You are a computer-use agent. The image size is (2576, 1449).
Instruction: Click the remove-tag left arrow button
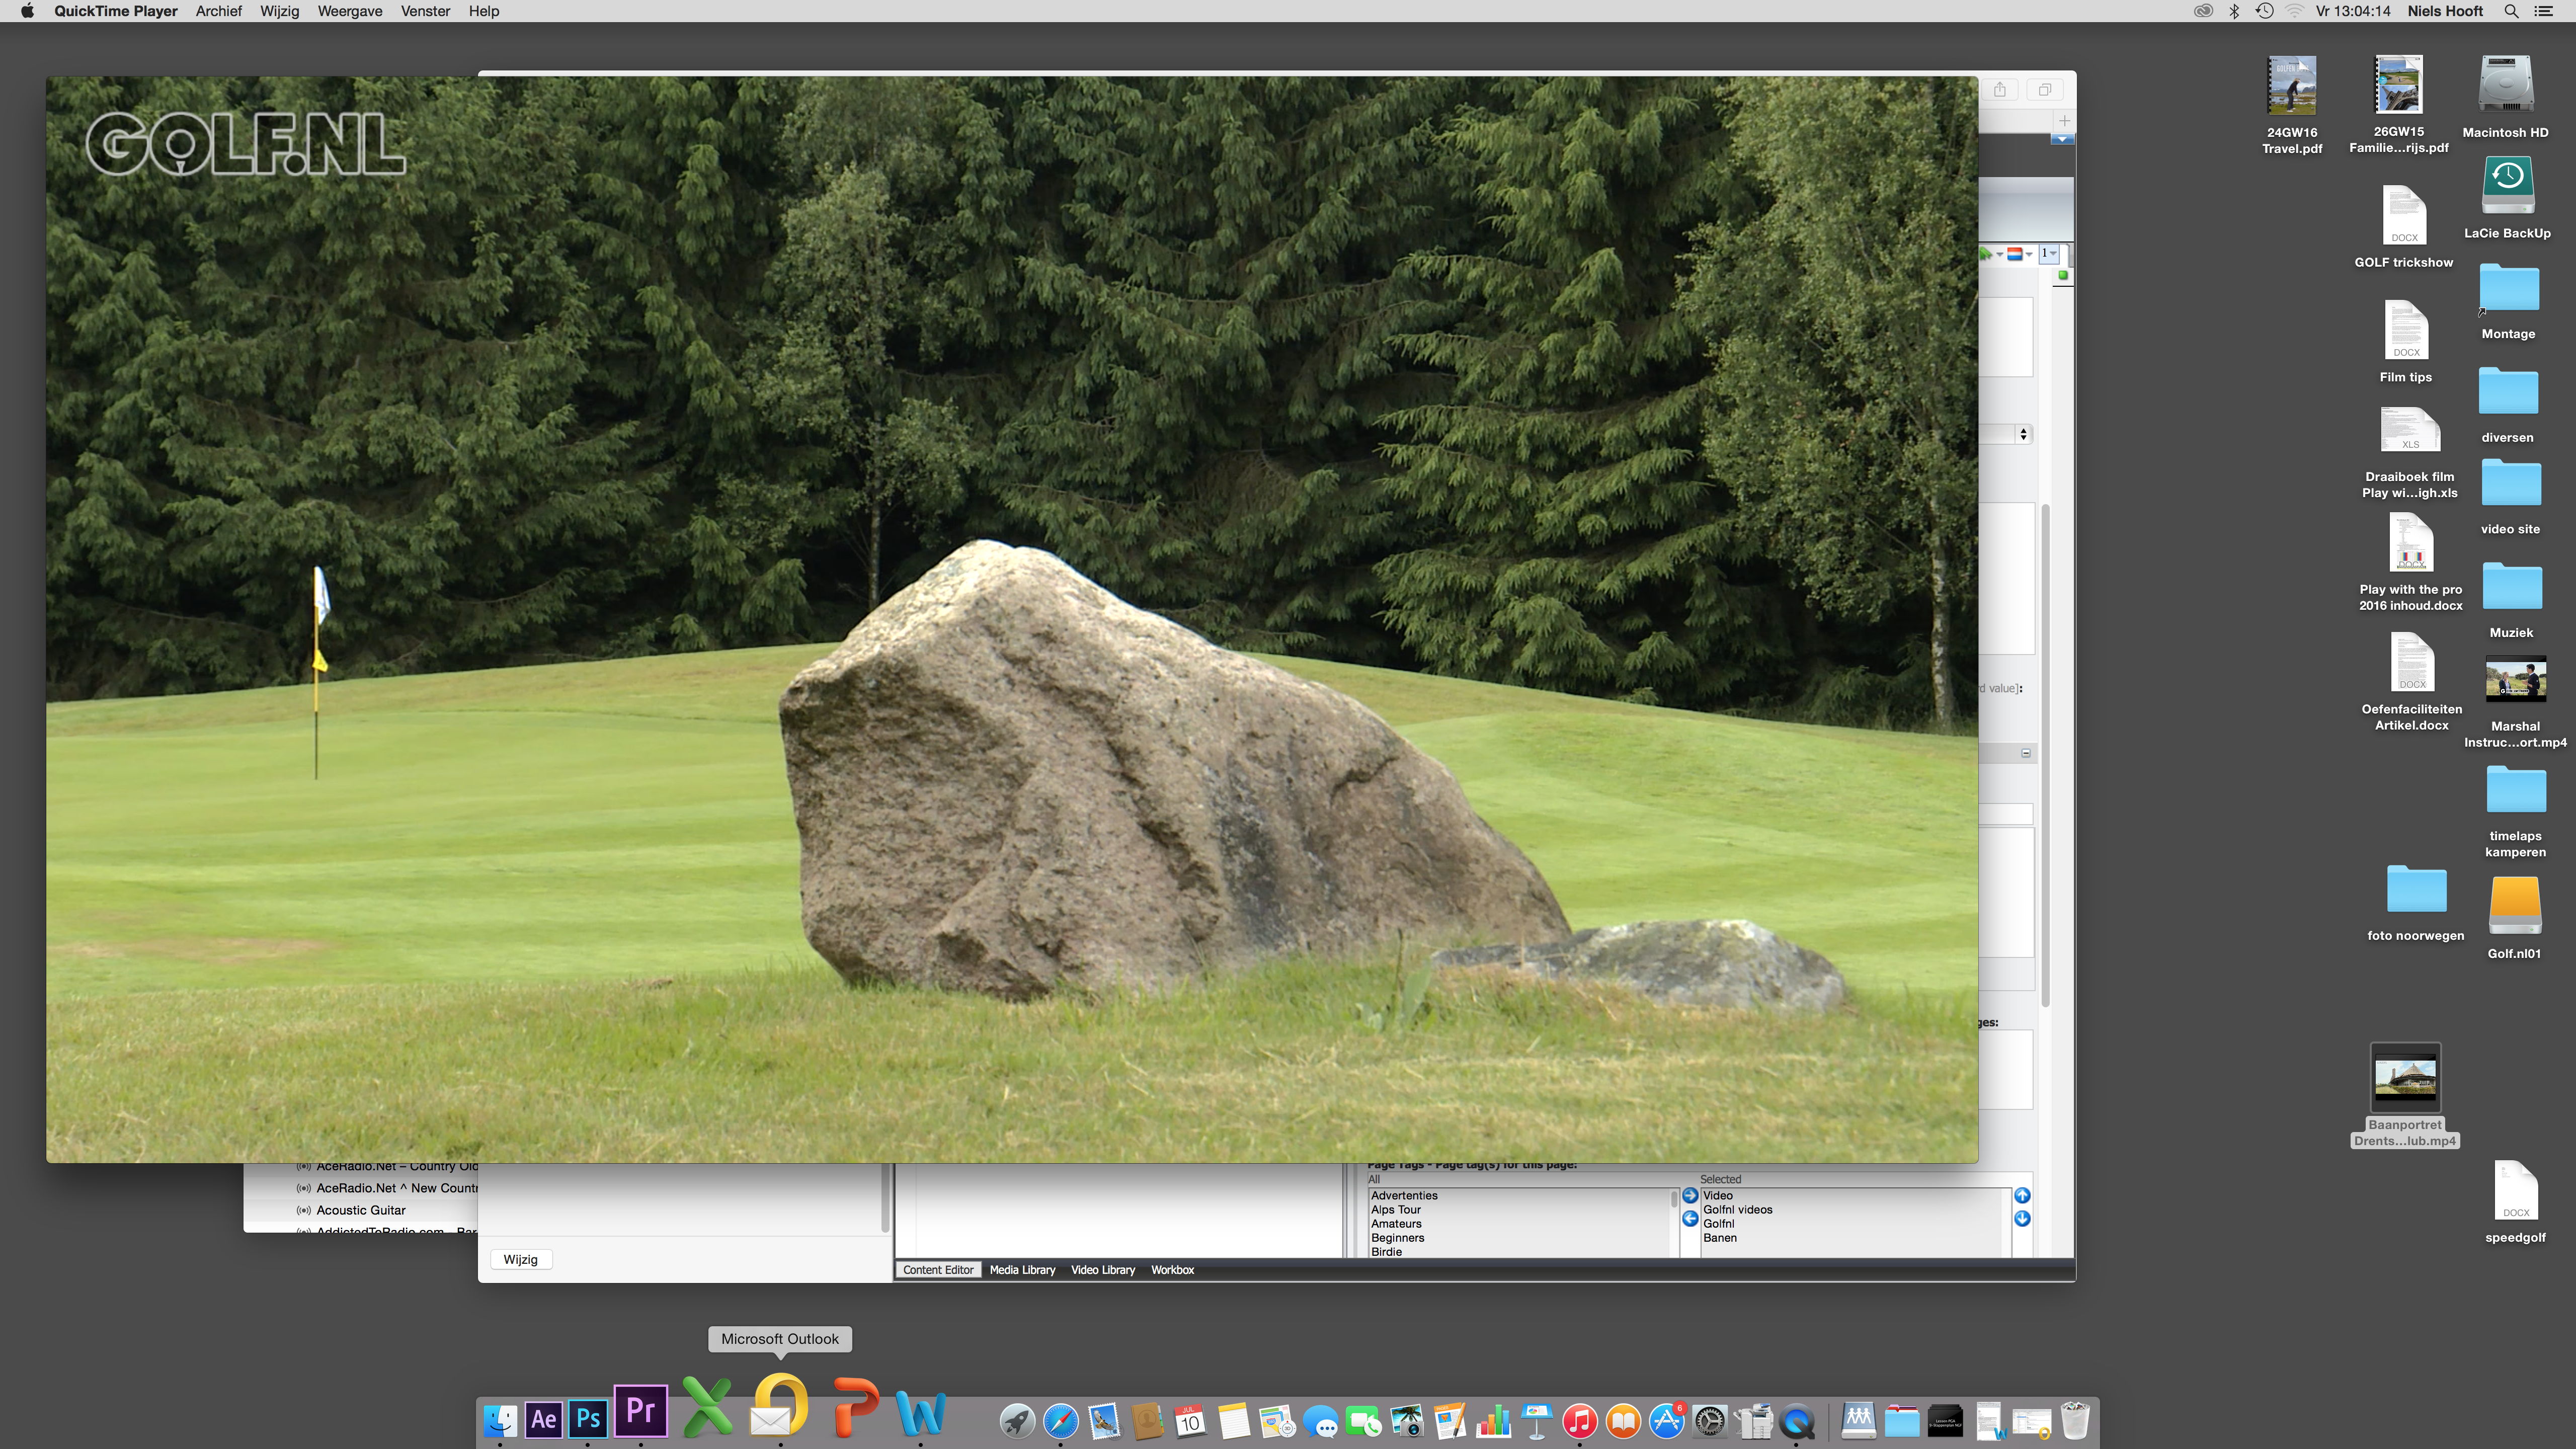point(1690,1218)
